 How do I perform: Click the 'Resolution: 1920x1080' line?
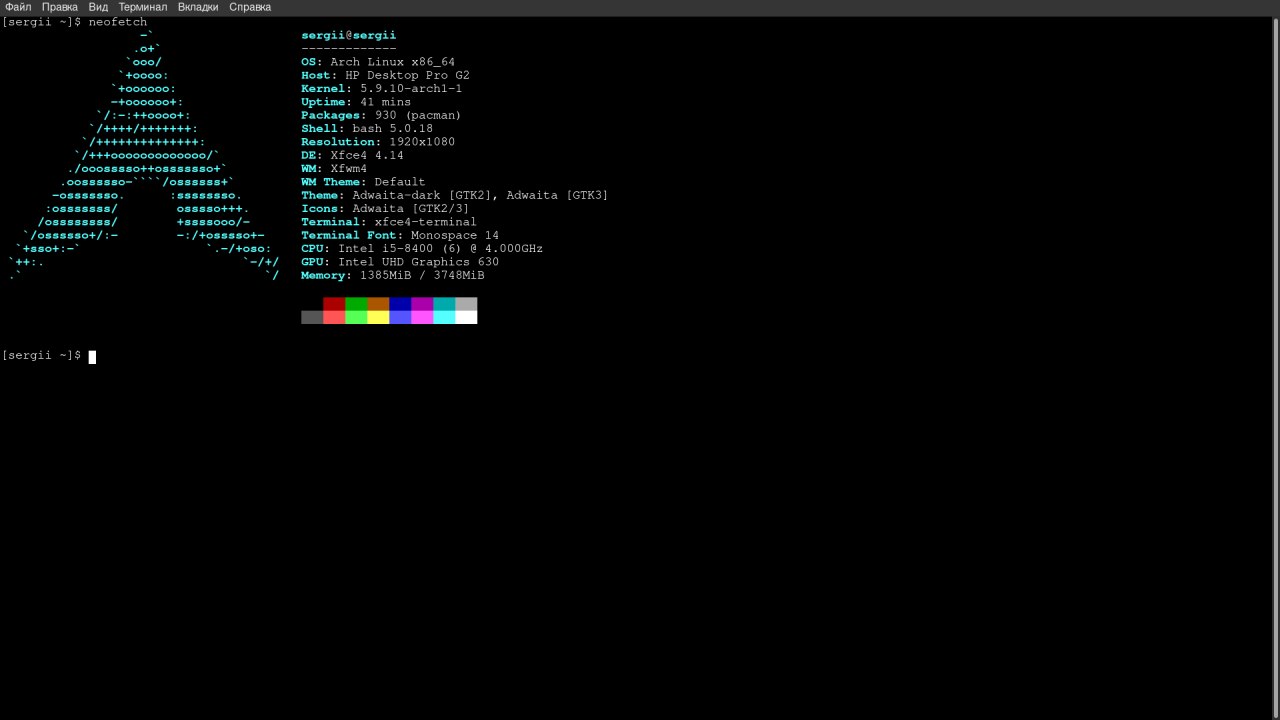378,142
